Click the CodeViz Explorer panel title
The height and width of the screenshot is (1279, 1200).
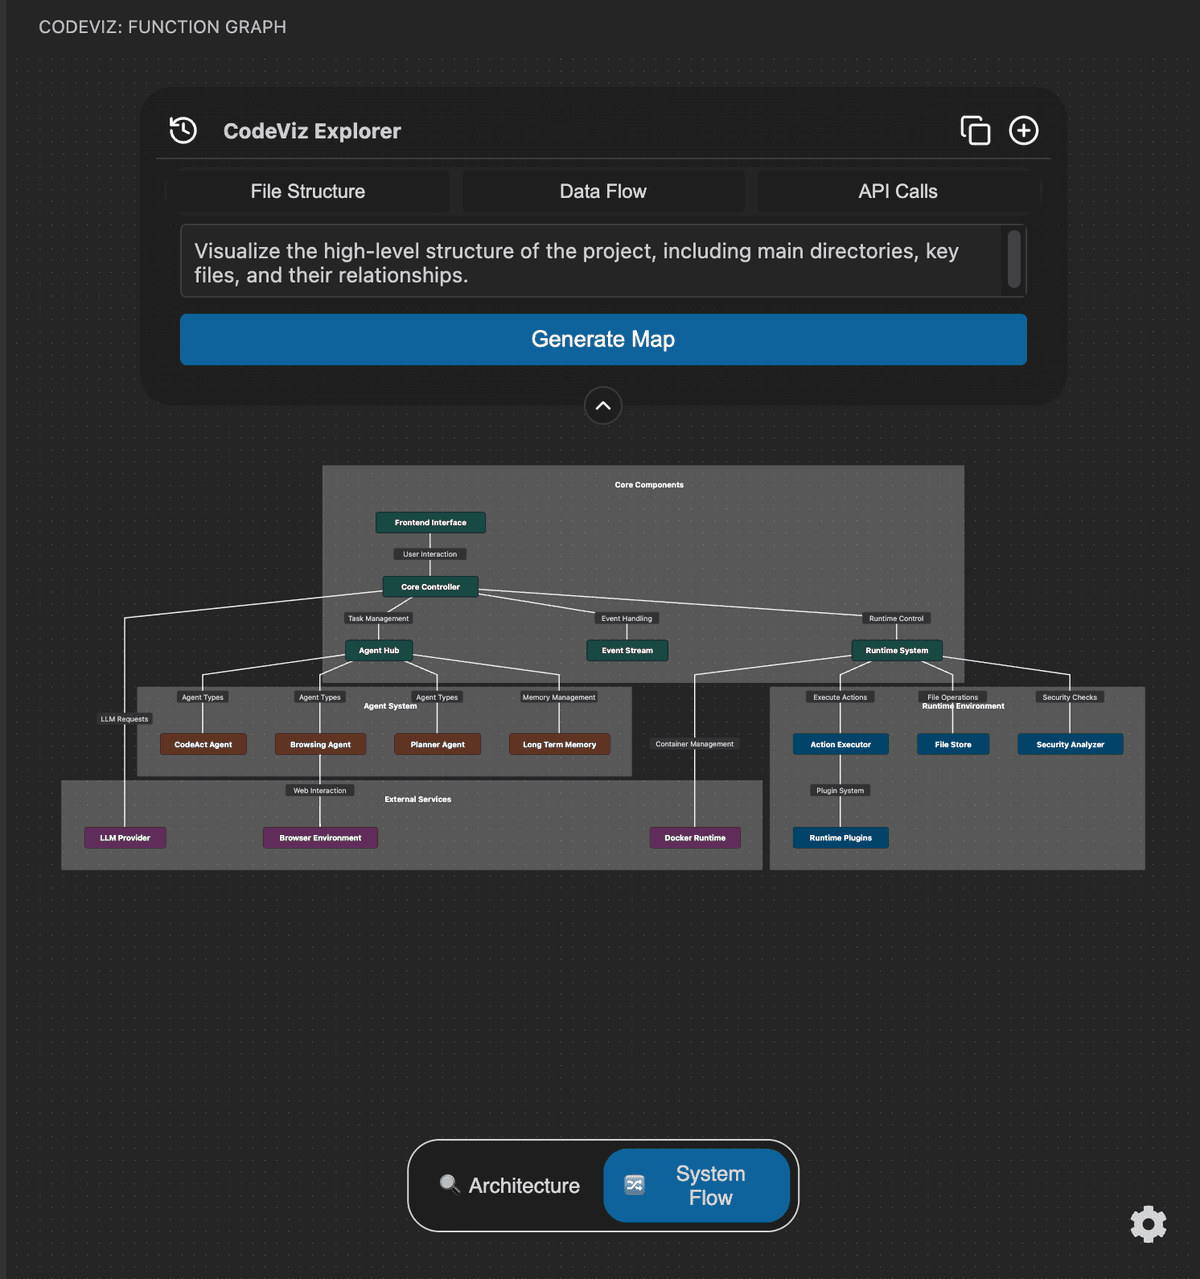pos(312,131)
